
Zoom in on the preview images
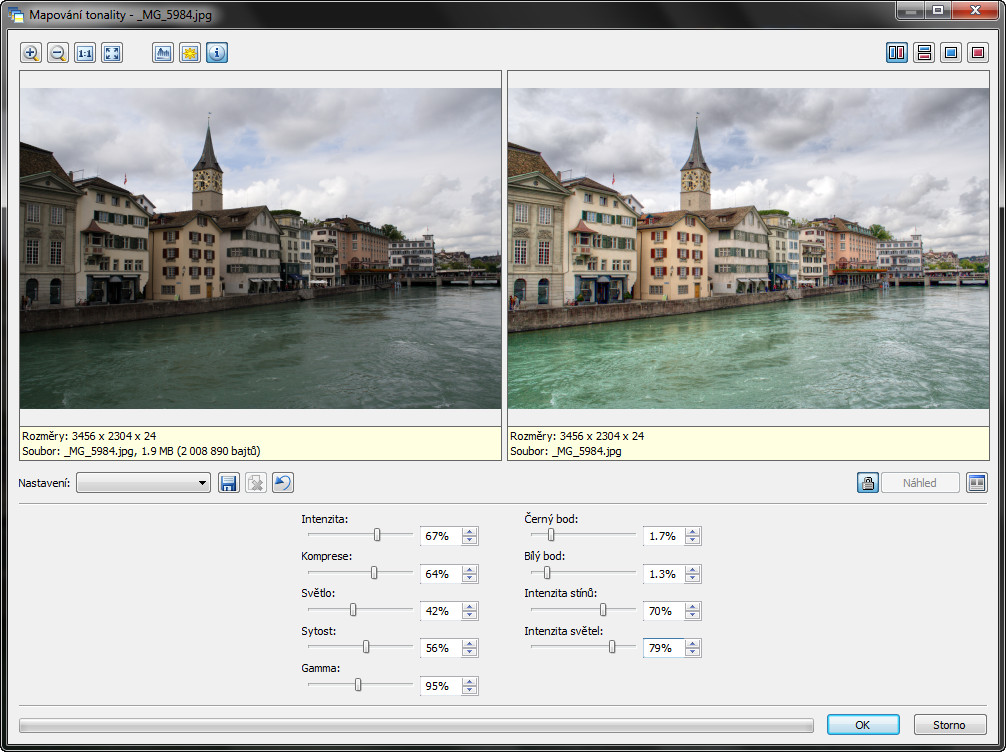coord(31,53)
